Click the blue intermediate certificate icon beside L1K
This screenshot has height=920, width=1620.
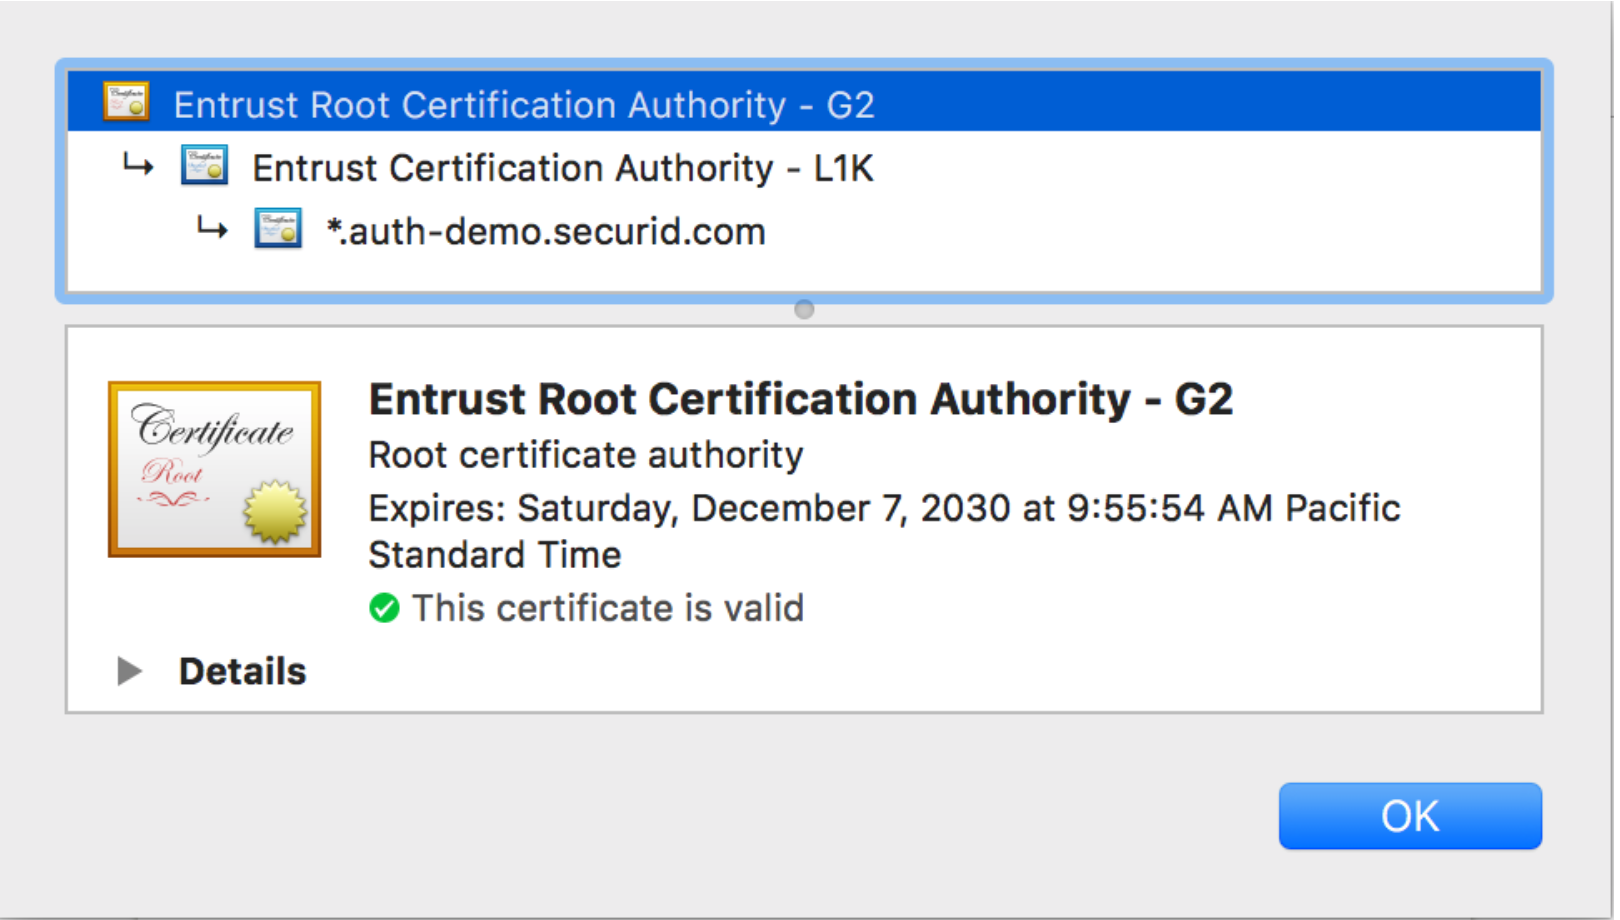[204, 165]
